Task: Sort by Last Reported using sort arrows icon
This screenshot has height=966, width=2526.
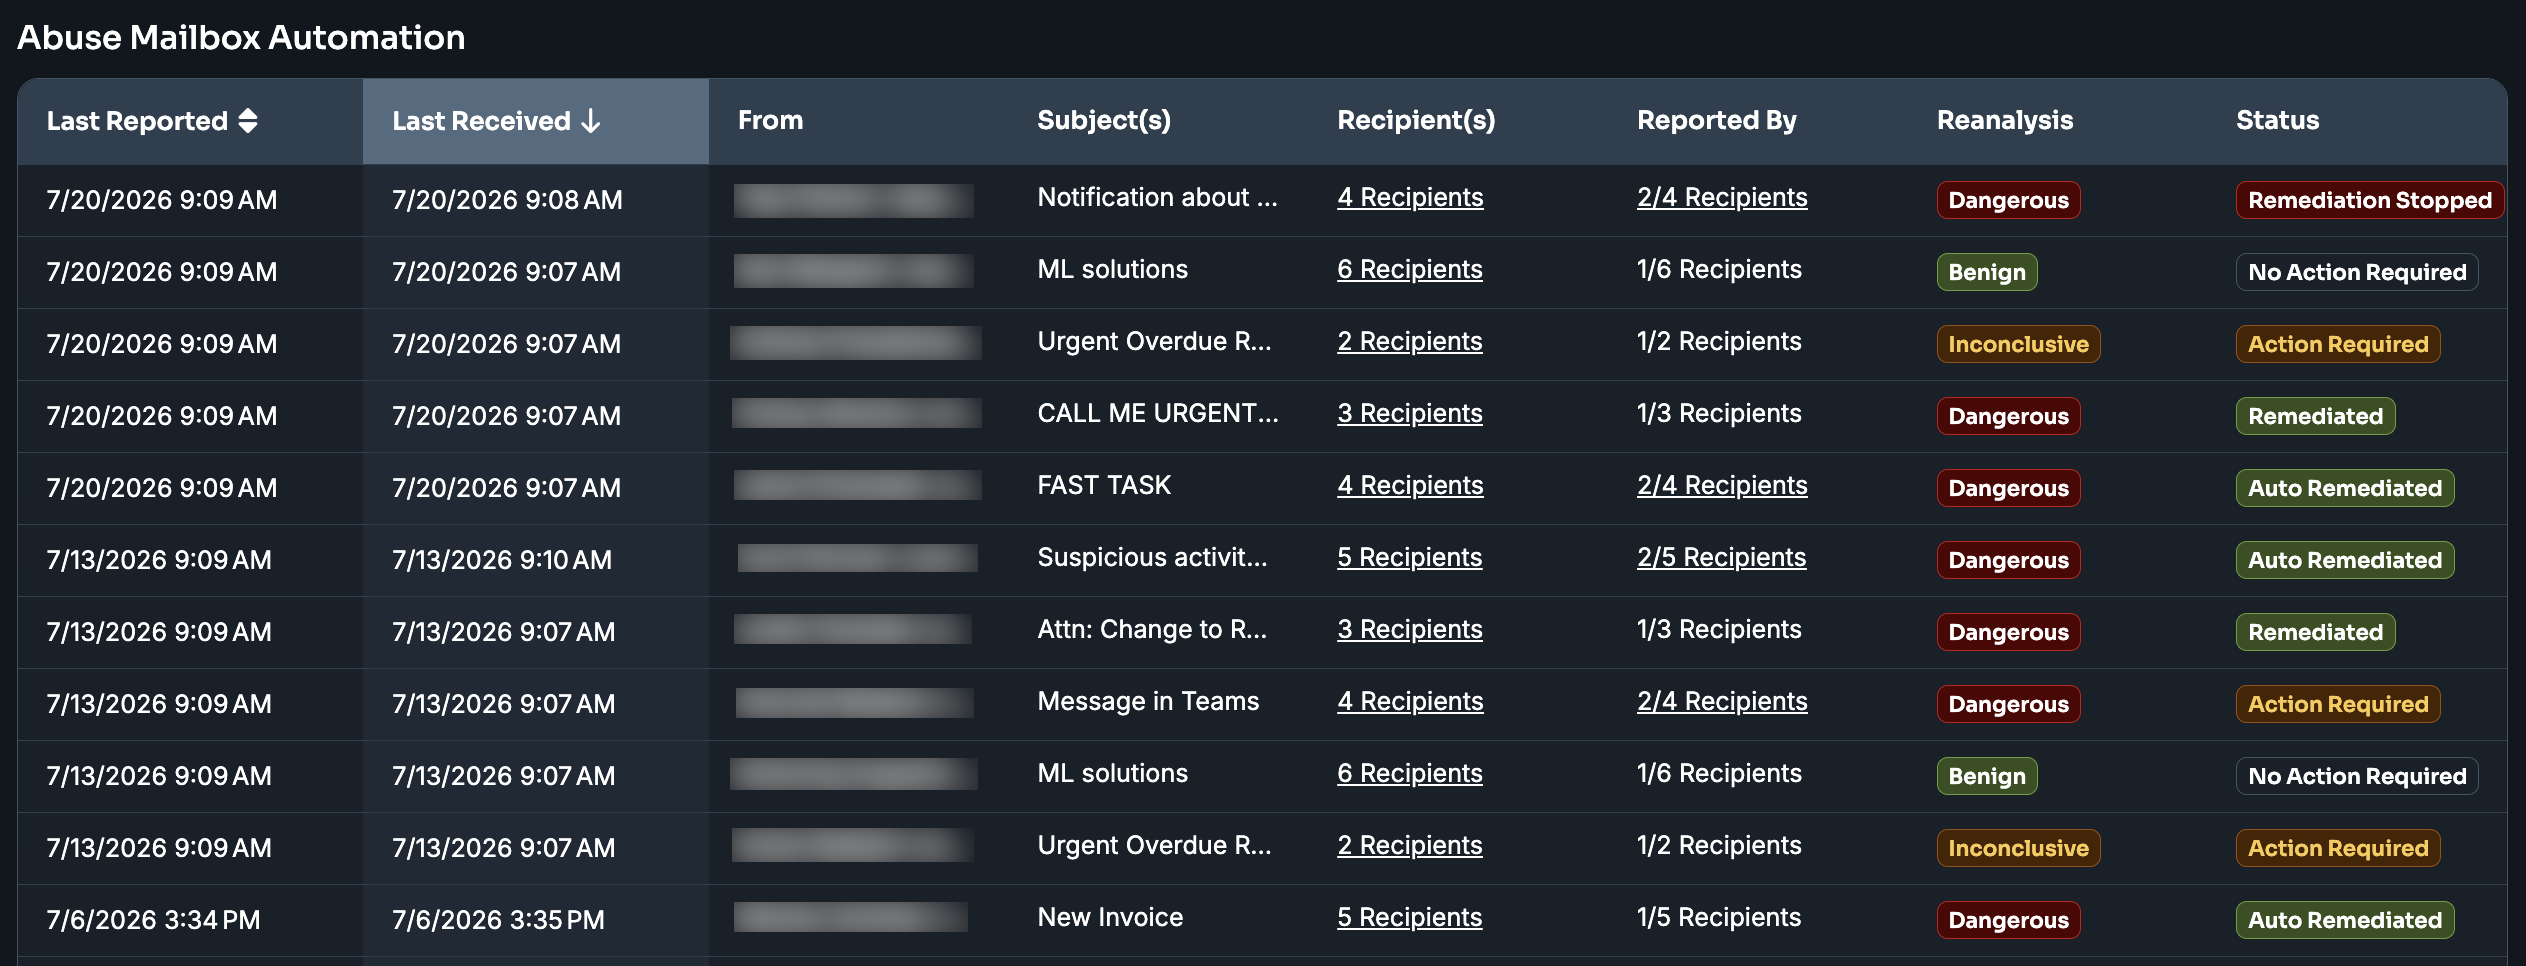Action: [248, 121]
